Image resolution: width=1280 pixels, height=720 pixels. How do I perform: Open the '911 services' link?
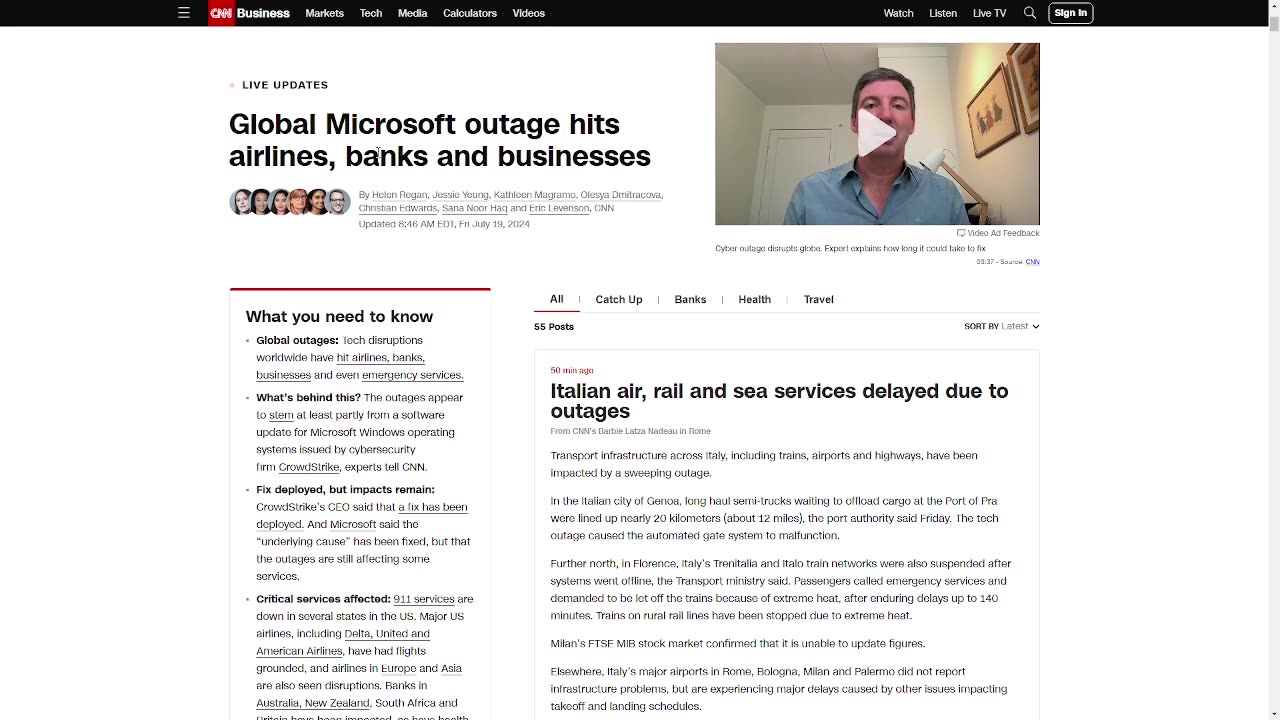click(424, 599)
